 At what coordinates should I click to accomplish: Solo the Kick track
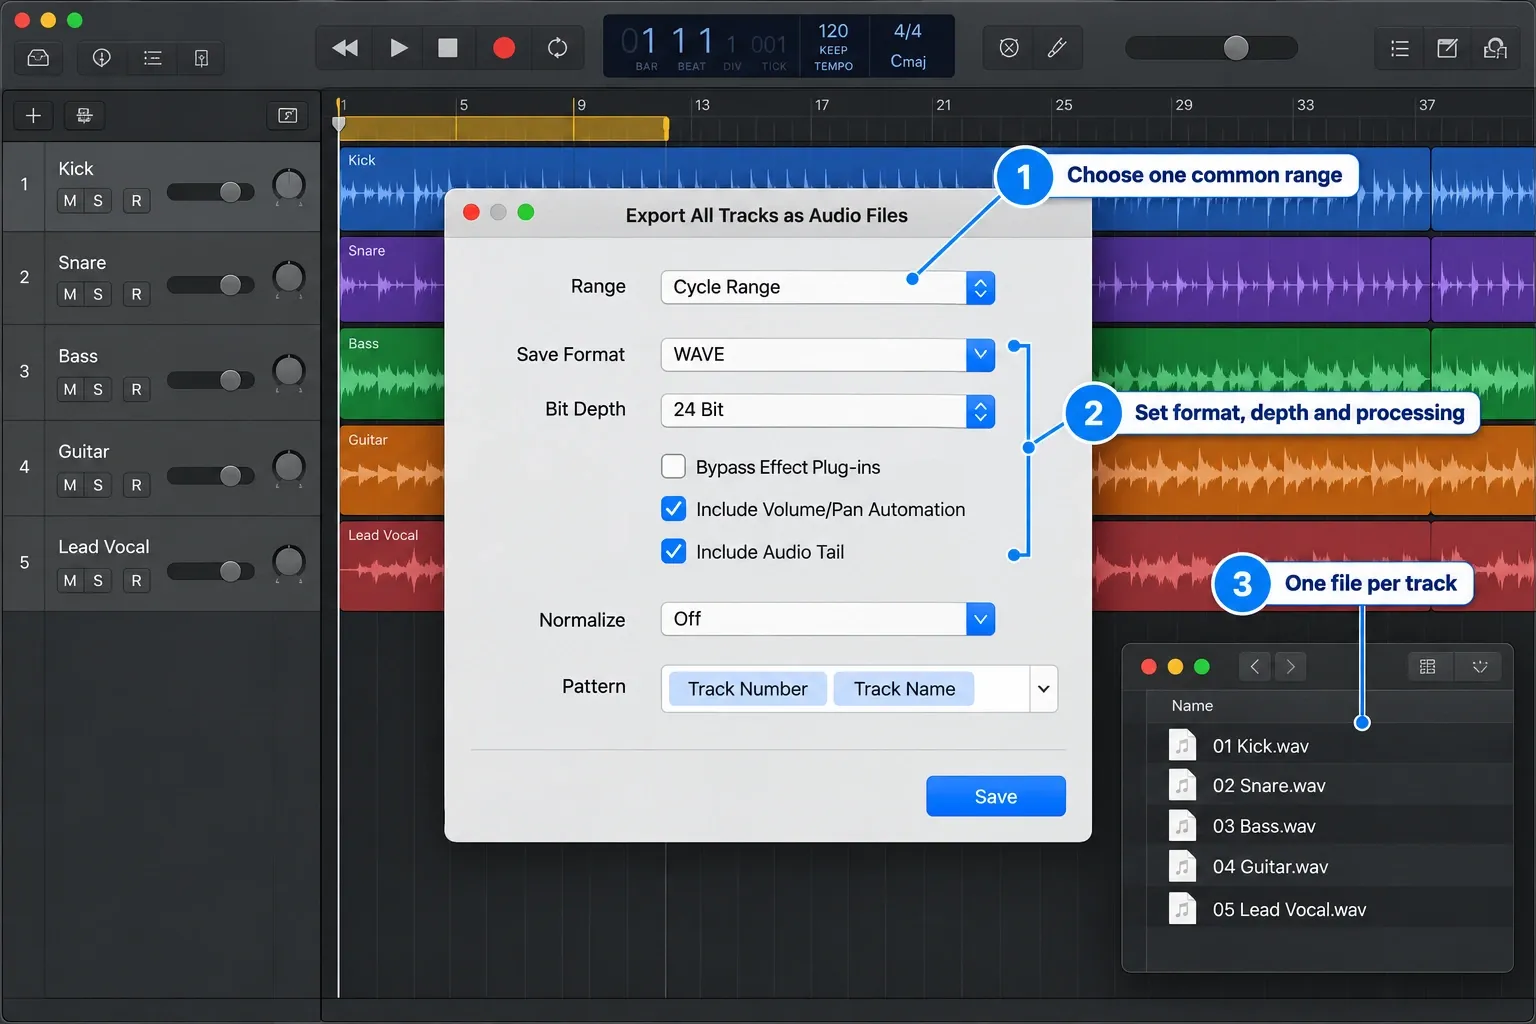click(98, 201)
